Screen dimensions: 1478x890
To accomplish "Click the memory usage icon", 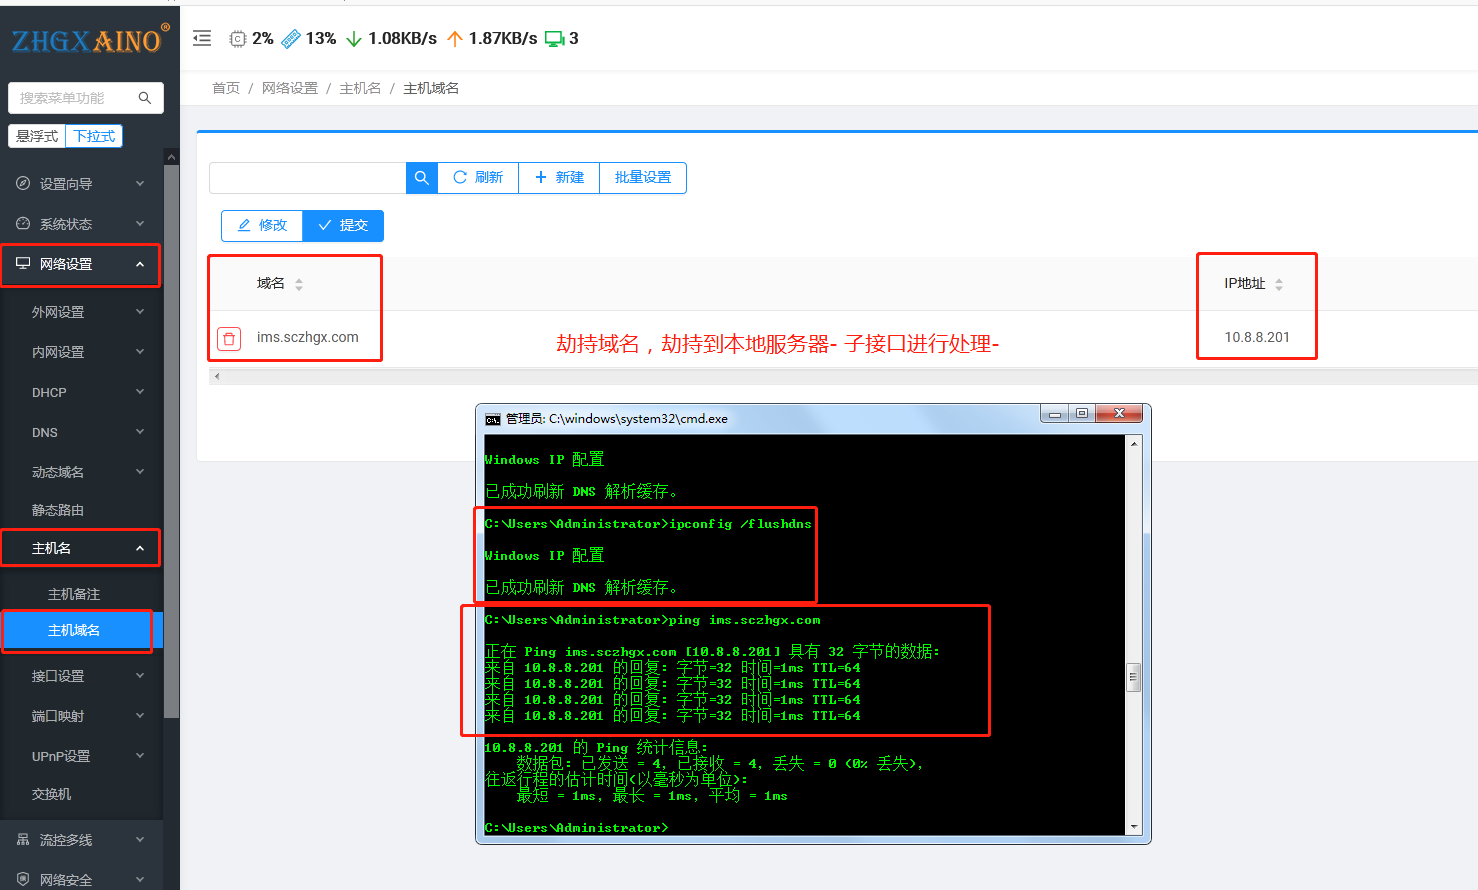I will (x=291, y=39).
